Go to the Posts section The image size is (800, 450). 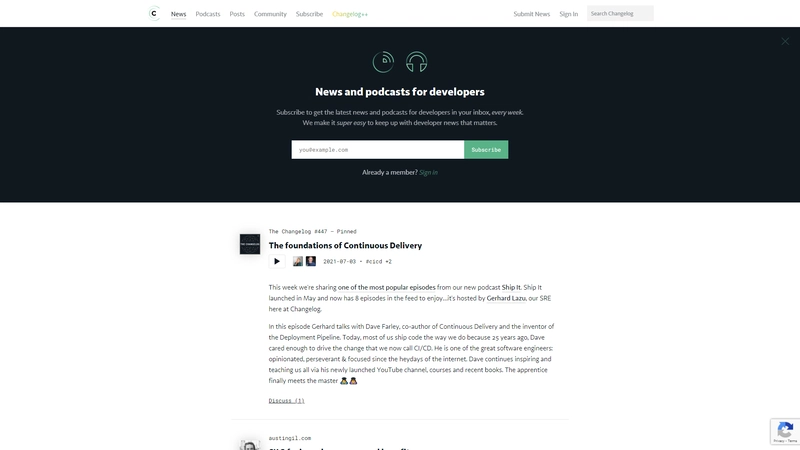click(237, 14)
